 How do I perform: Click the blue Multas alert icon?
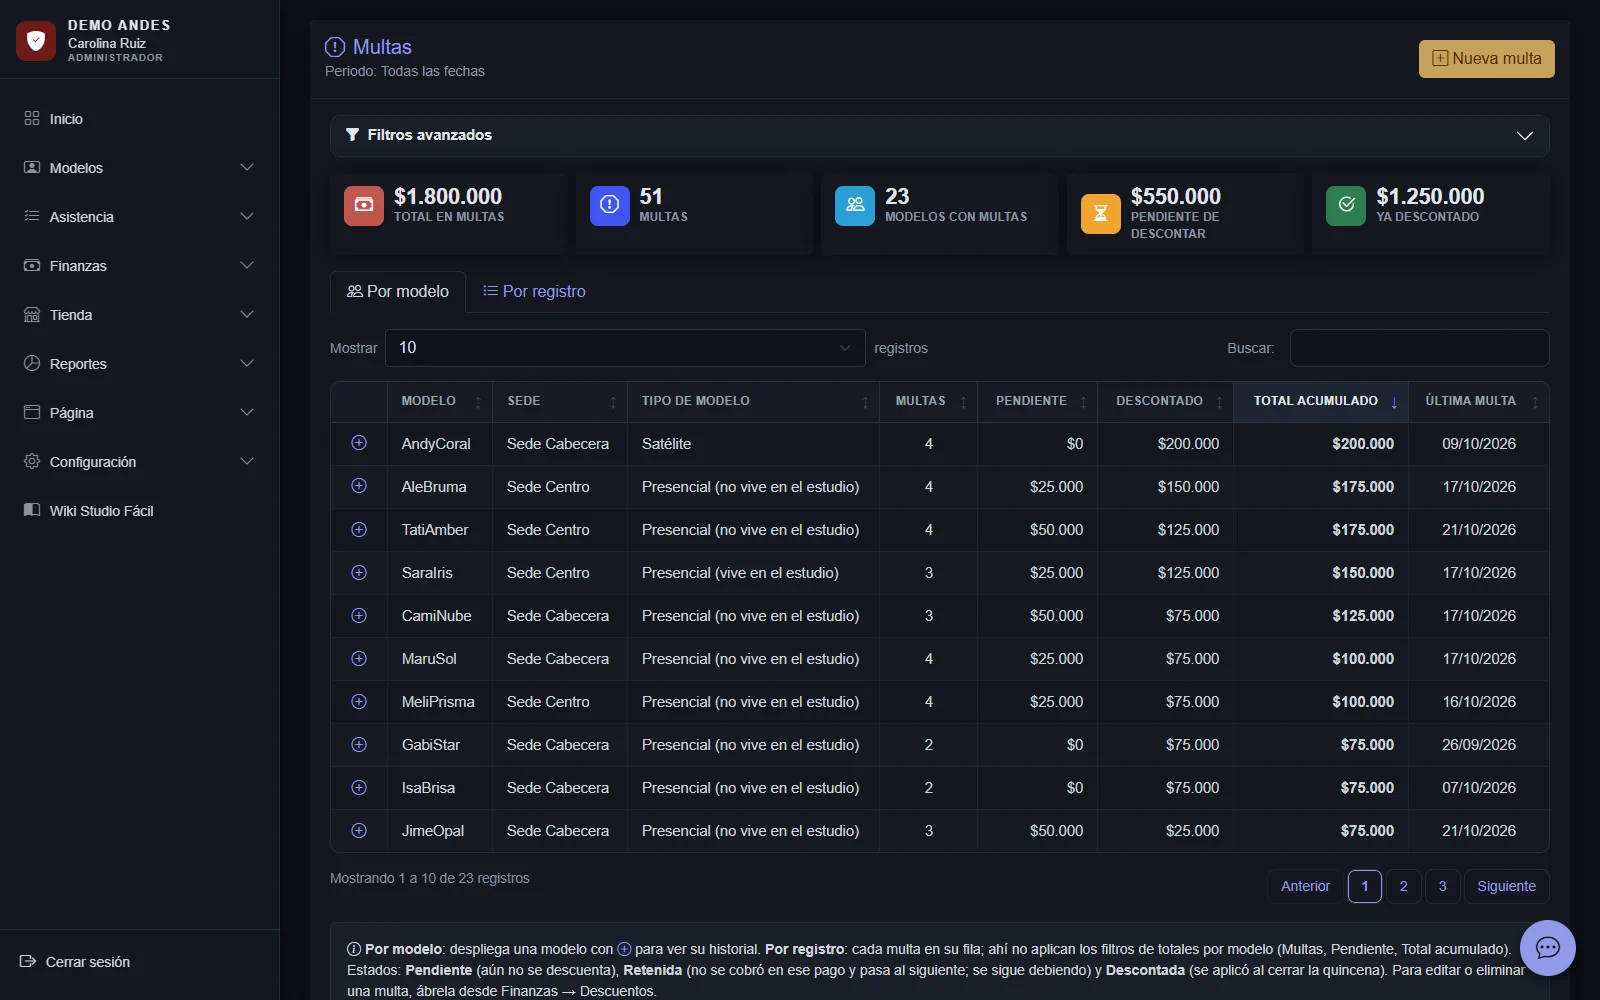(609, 206)
